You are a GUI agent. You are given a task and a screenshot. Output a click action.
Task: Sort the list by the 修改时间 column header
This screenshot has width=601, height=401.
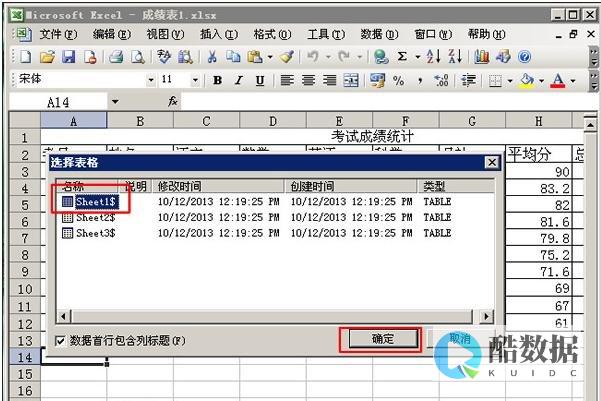[218, 186]
